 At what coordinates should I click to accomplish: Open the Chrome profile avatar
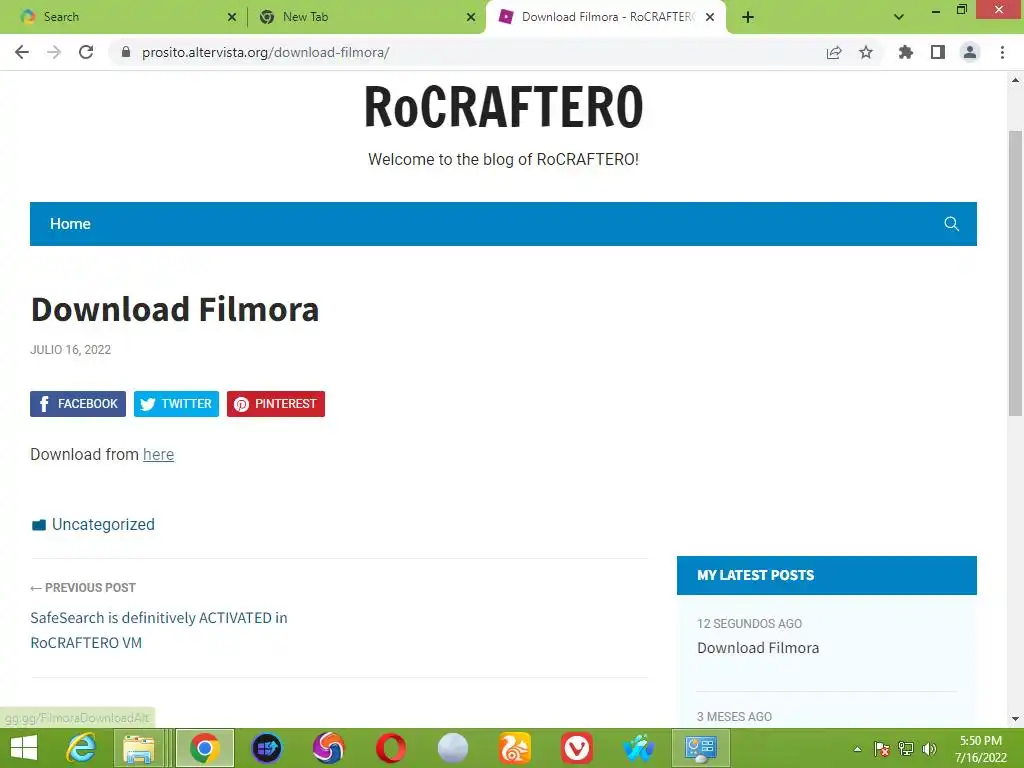pos(970,52)
